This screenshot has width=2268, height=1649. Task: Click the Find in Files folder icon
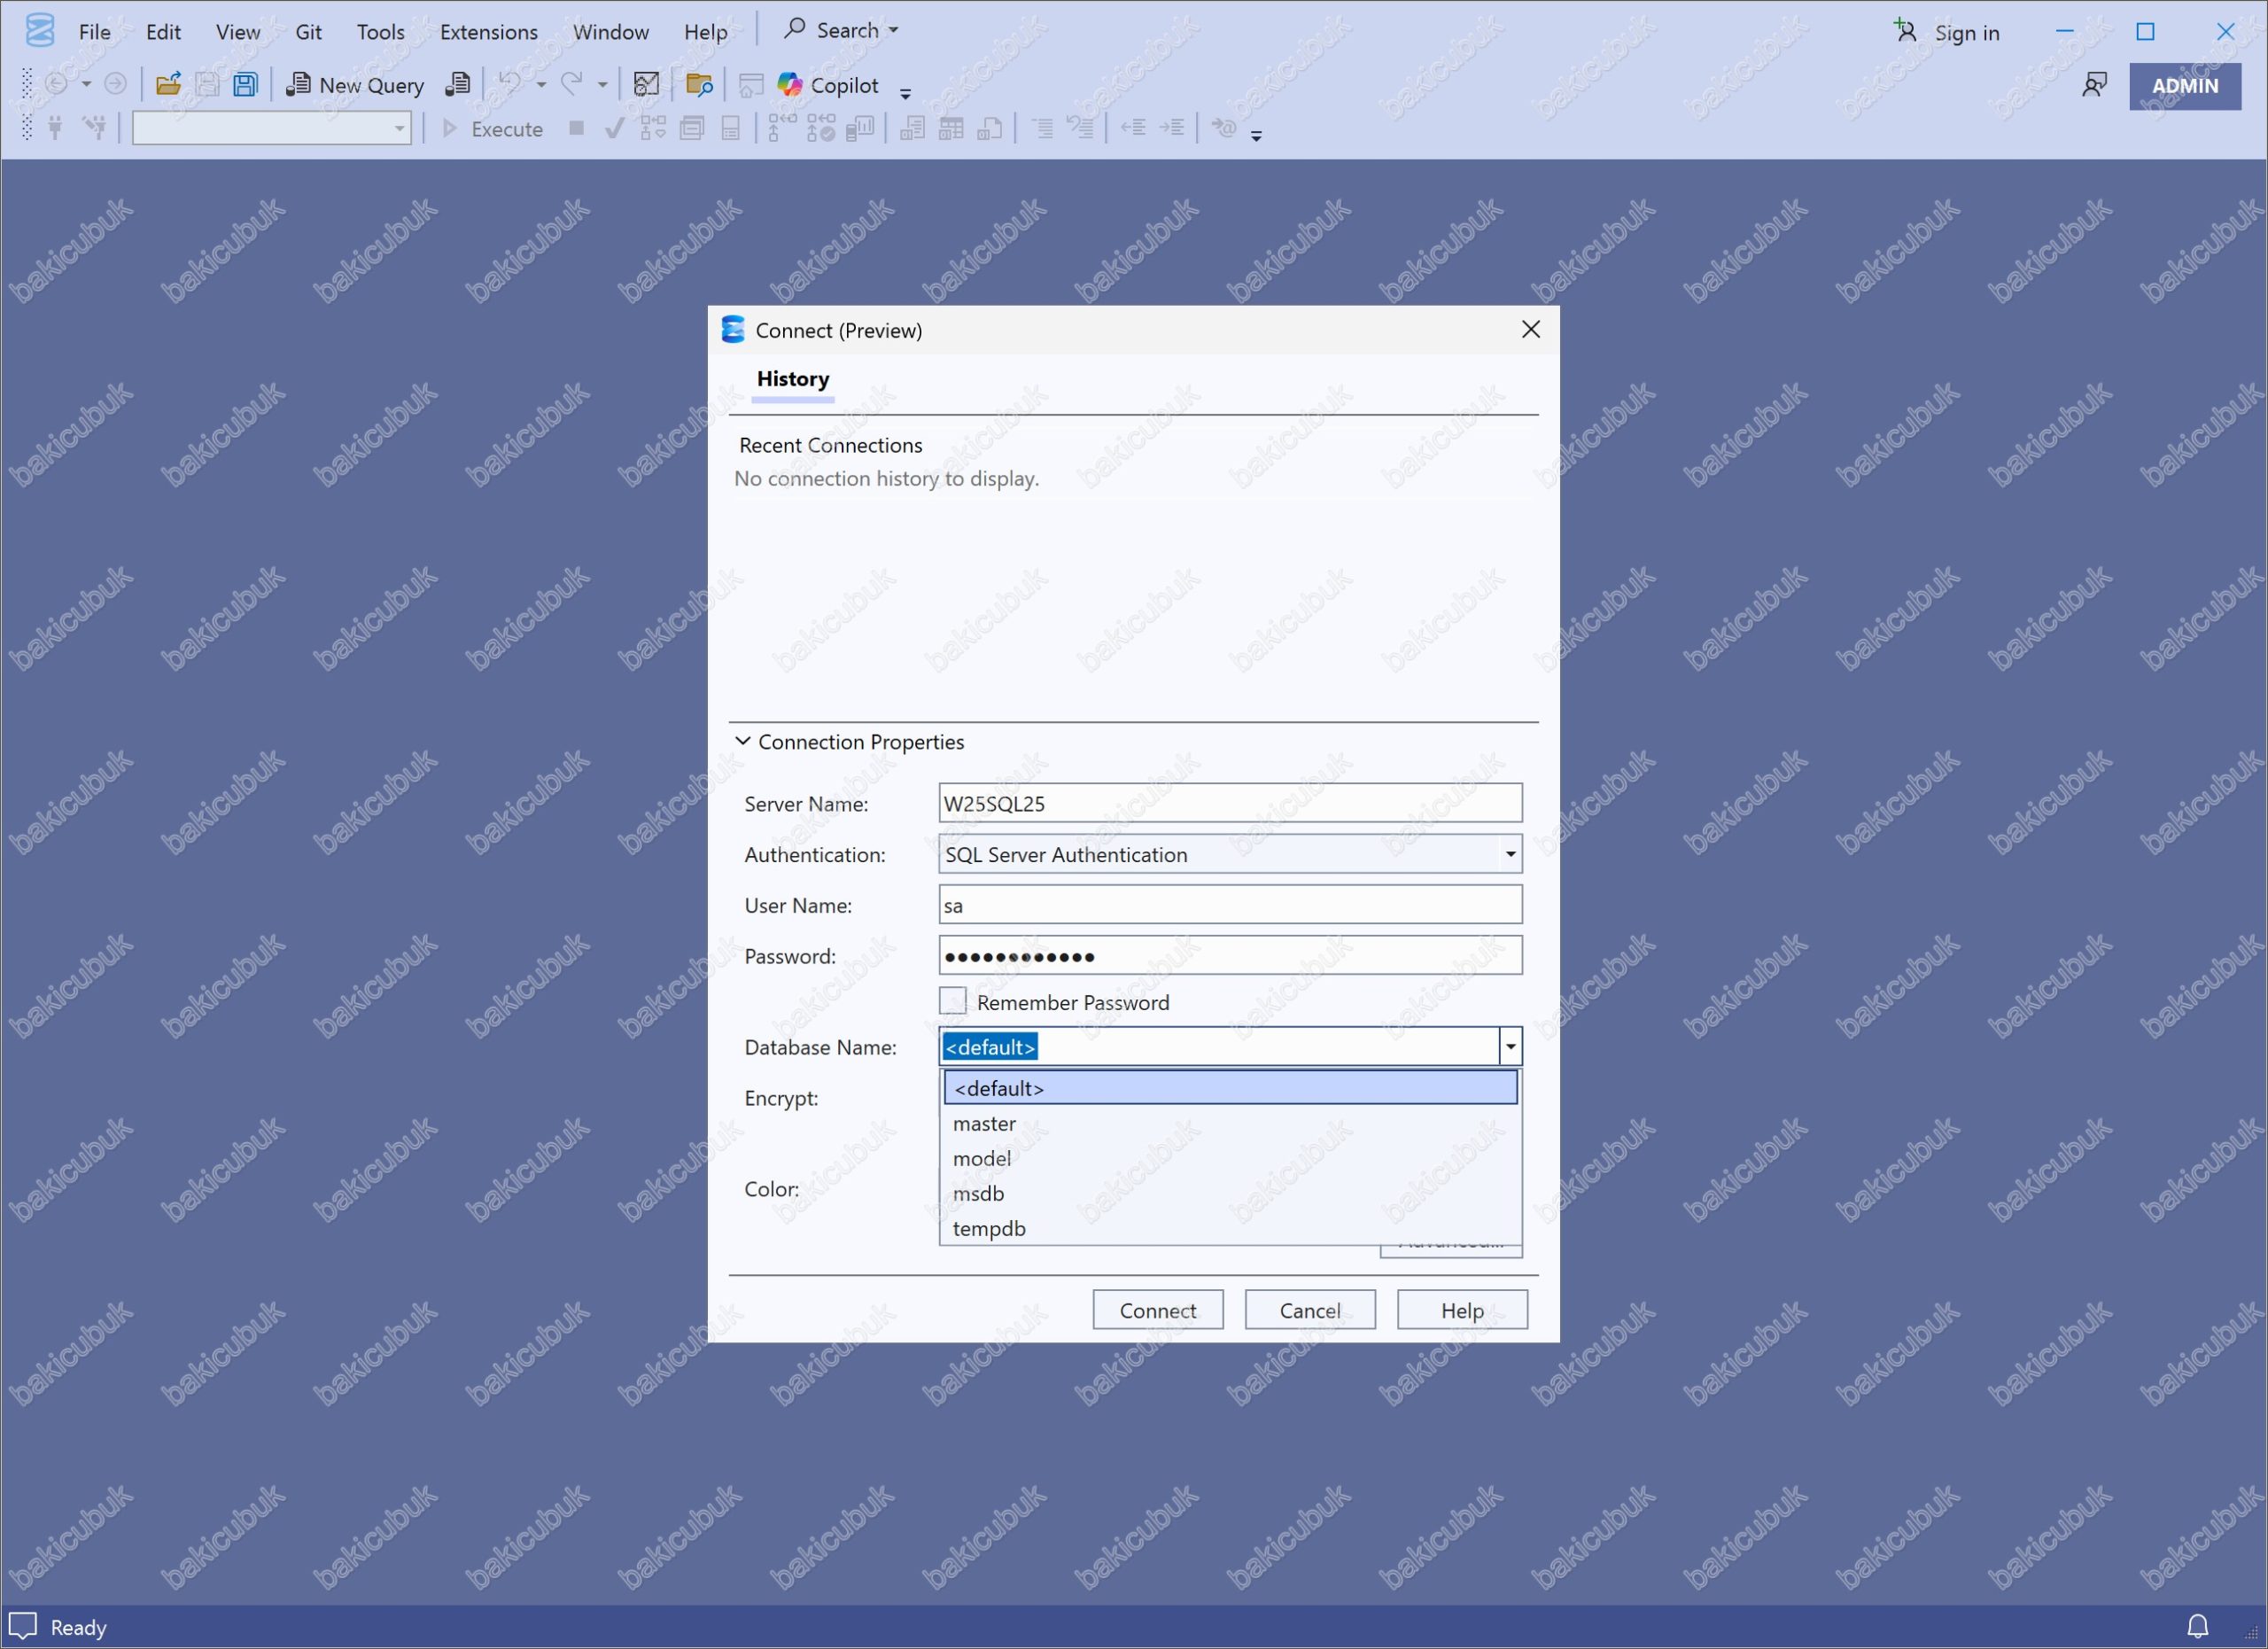click(699, 85)
